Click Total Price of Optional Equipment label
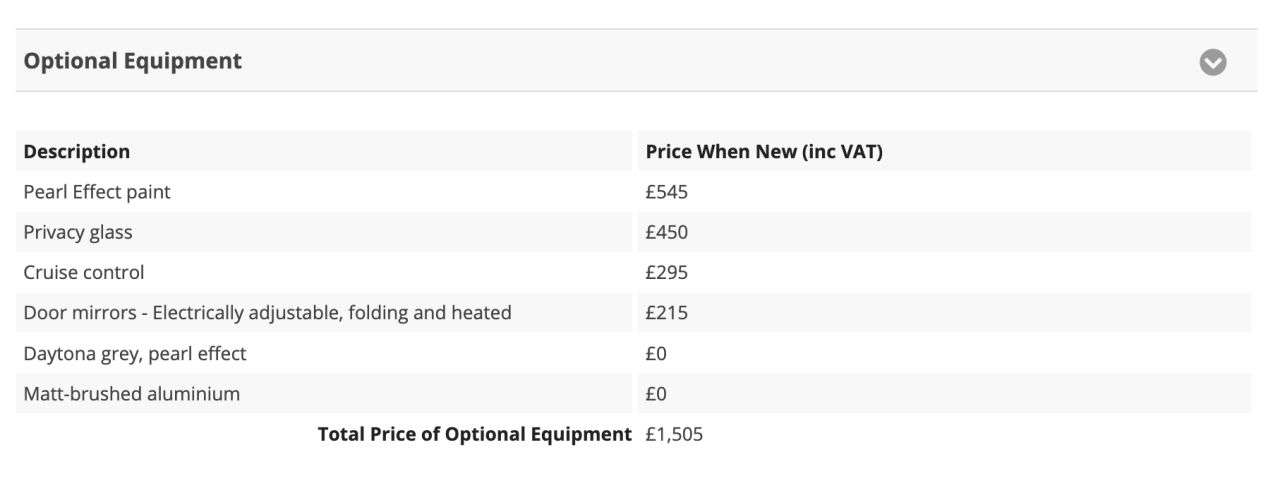The width and height of the screenshot is (1280, 493). [x=475, y=435]
